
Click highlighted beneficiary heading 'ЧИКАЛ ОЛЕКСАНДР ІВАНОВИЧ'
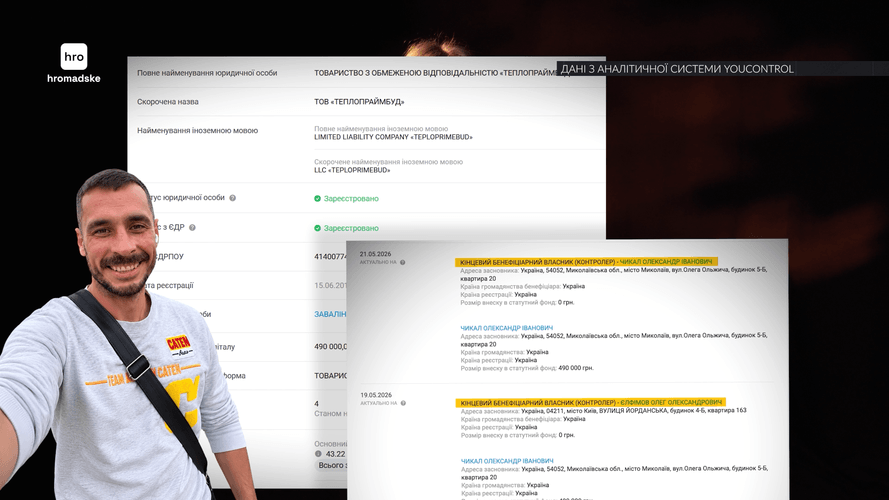coord(586,262)
